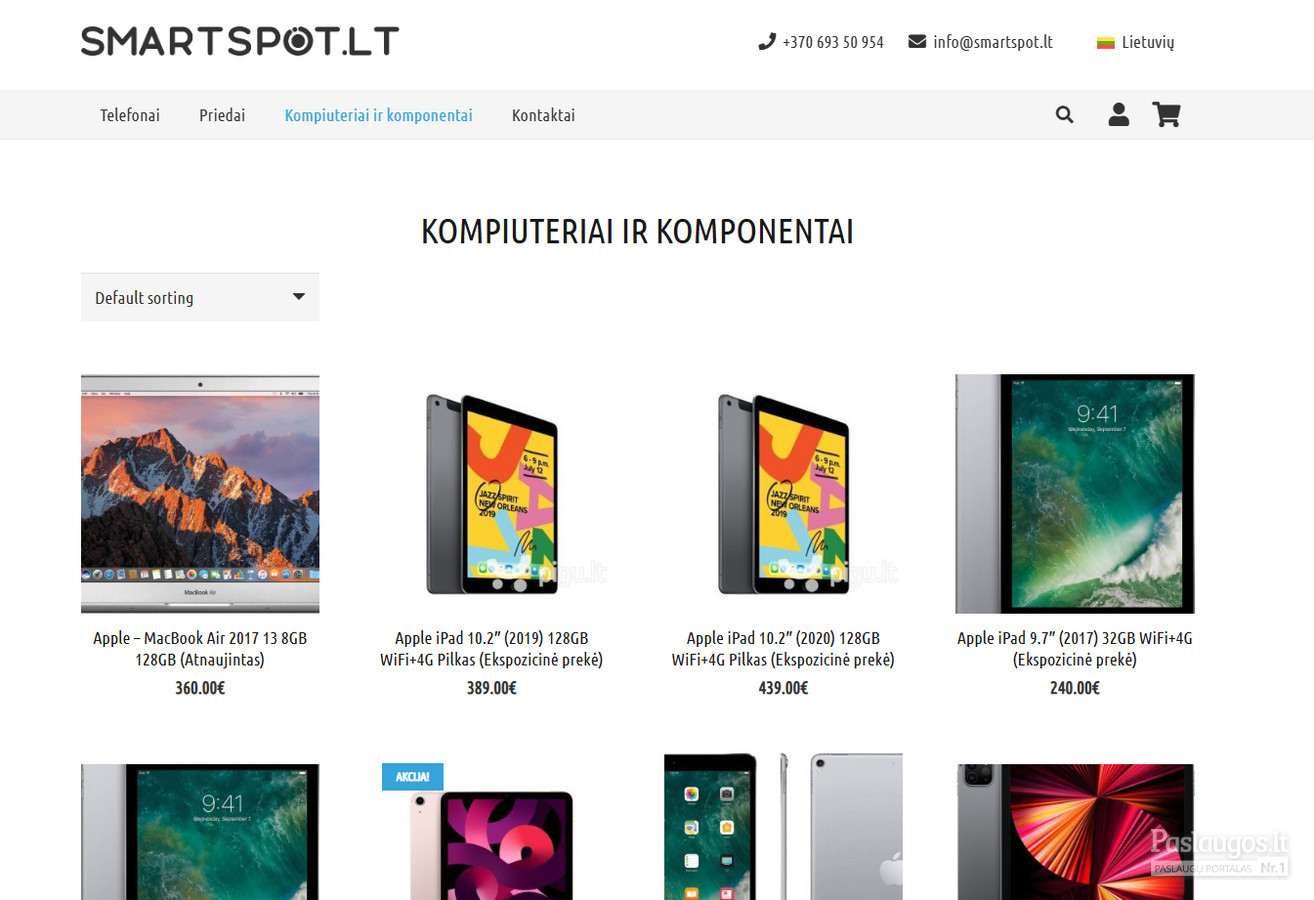1314x900 pixels.
Task: Click the AKCIJA! sale badge
Action: pyautogui.click(x=412, y=777)
